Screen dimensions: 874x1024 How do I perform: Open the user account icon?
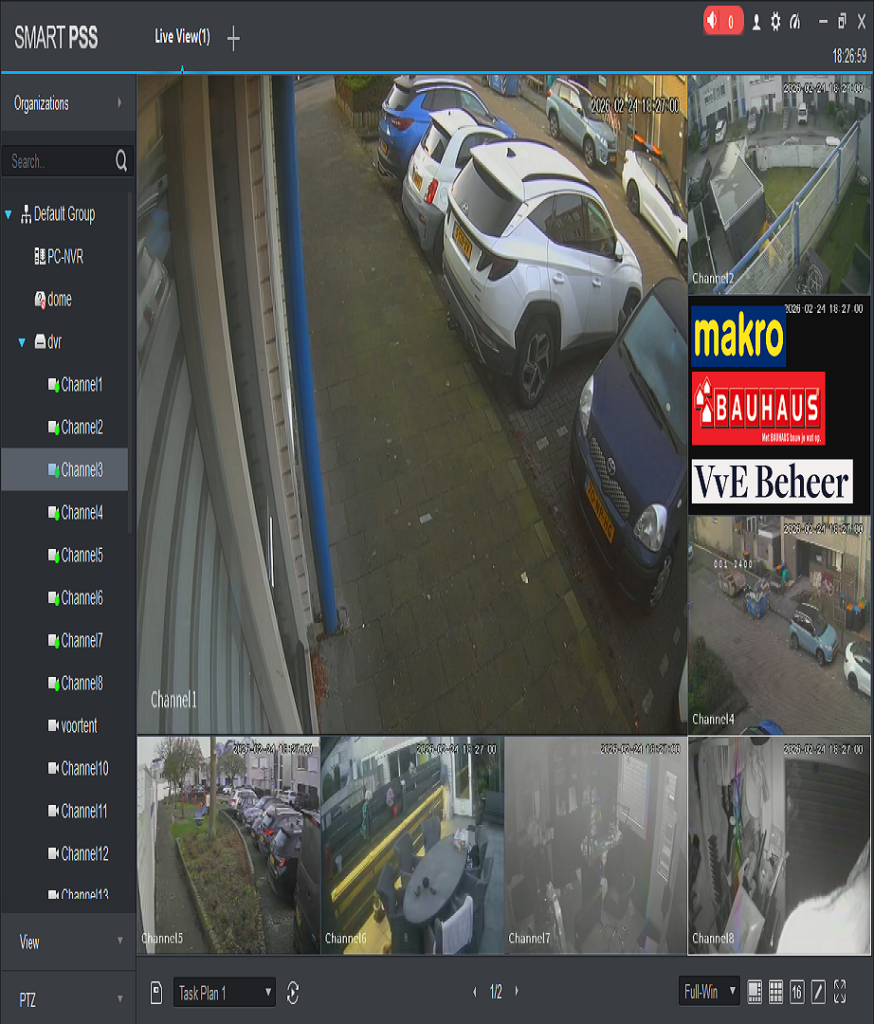(756, 21)
